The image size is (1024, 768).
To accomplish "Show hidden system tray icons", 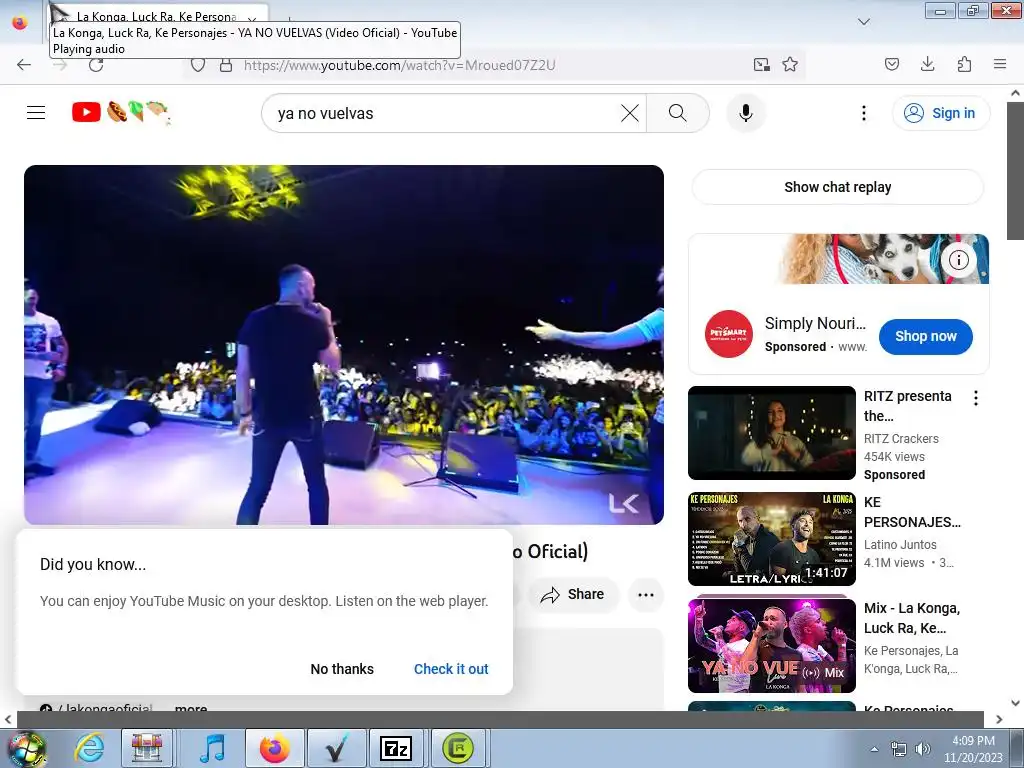I will (874, 749).
